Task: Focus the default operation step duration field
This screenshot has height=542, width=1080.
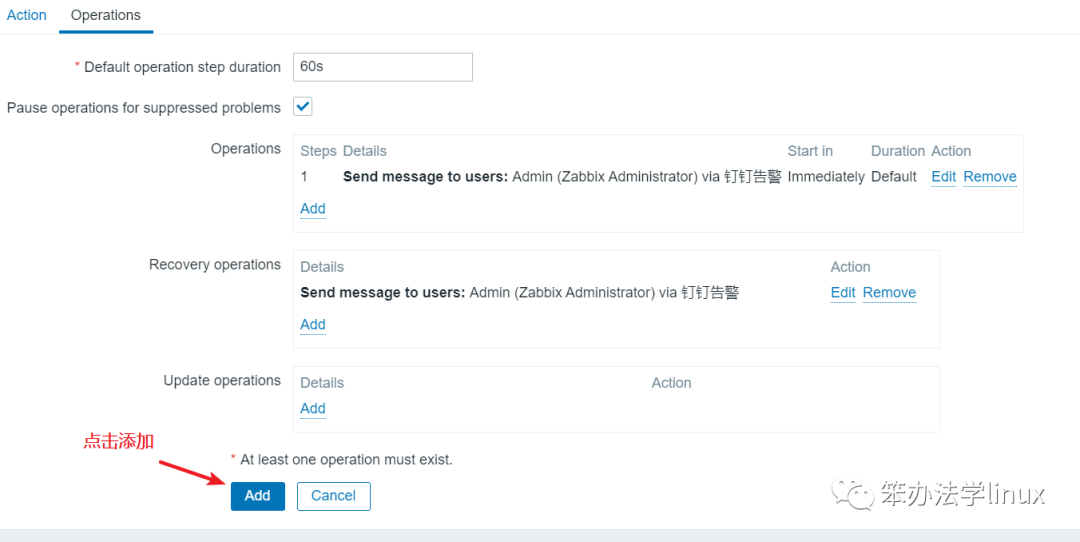Action: point(382,67)
